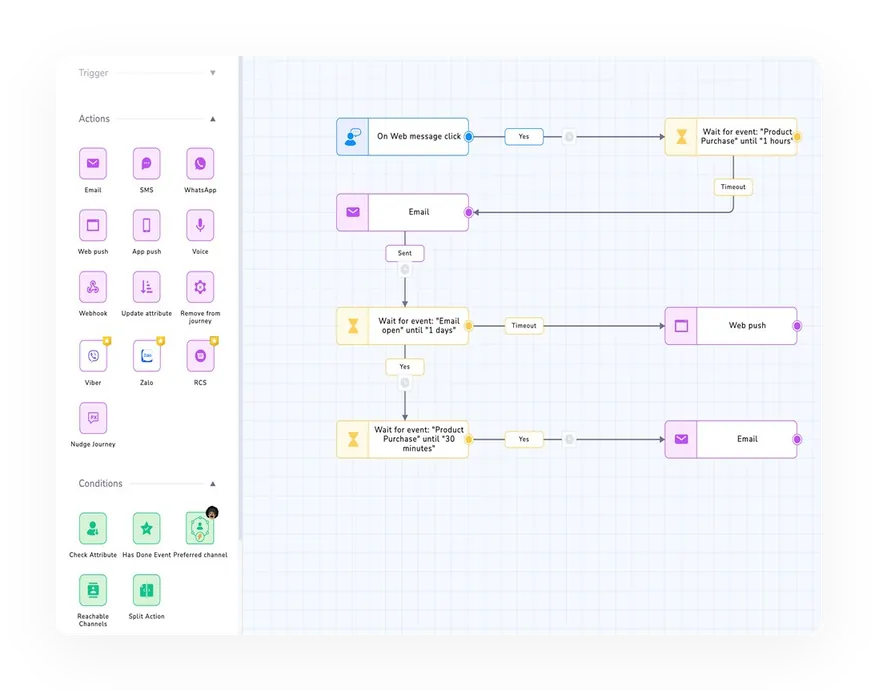
Task: Select the Email node after the 30 minutes wait
Action: click(731, 439)
